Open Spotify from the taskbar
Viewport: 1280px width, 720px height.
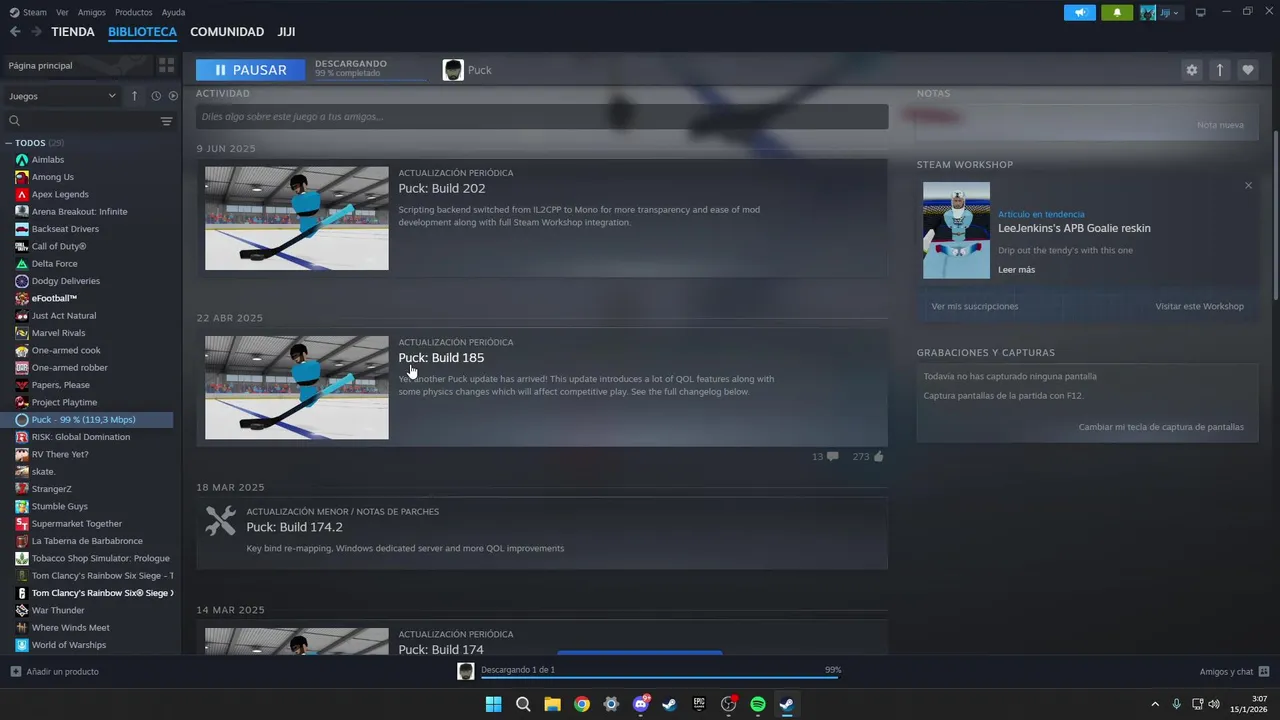757,704
